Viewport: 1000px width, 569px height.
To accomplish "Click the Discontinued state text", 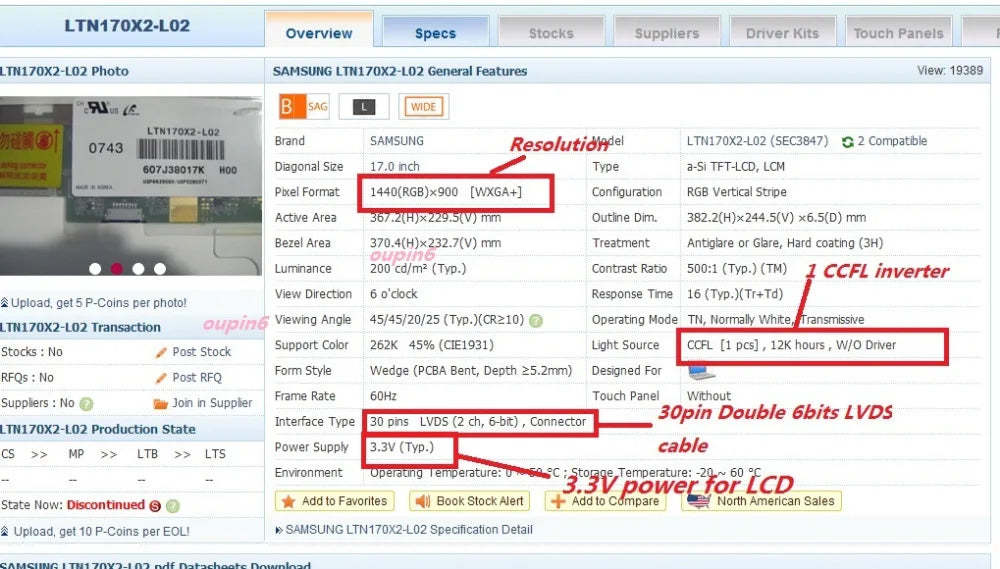I will [106, 505].
